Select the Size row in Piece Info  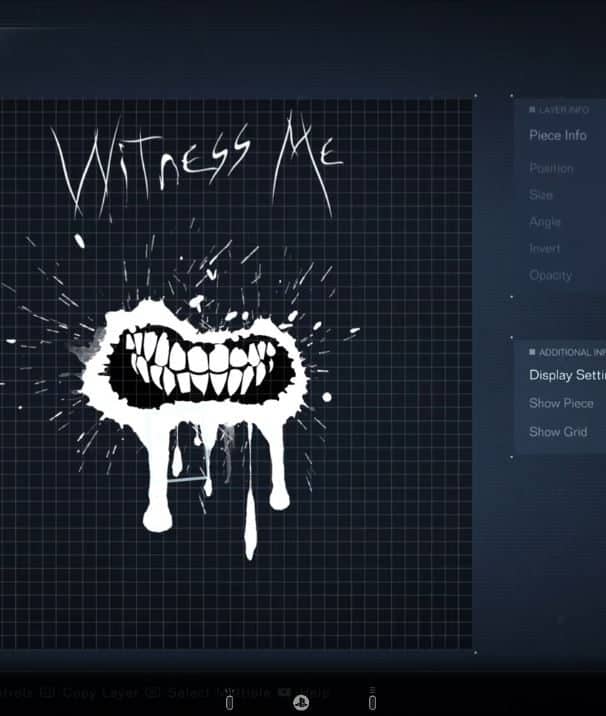coord(541,195)
